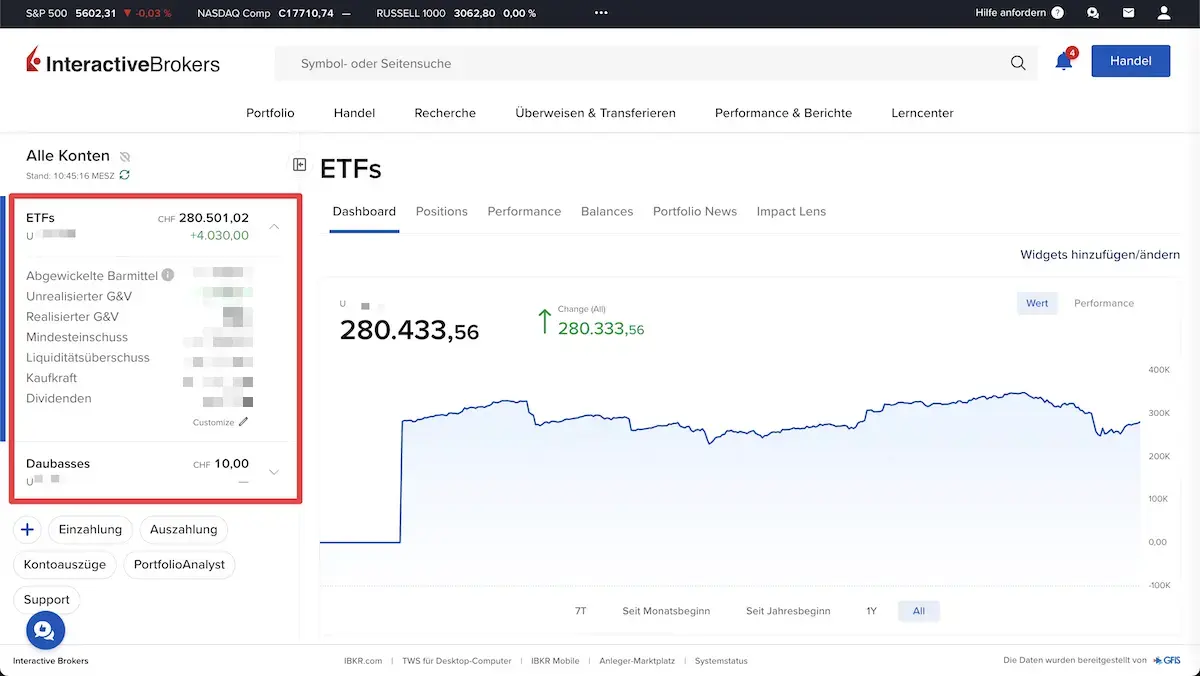Screen dimensions: 1200x676
Task: Open the Recherche navigation menu
Action: coord(445,113)
